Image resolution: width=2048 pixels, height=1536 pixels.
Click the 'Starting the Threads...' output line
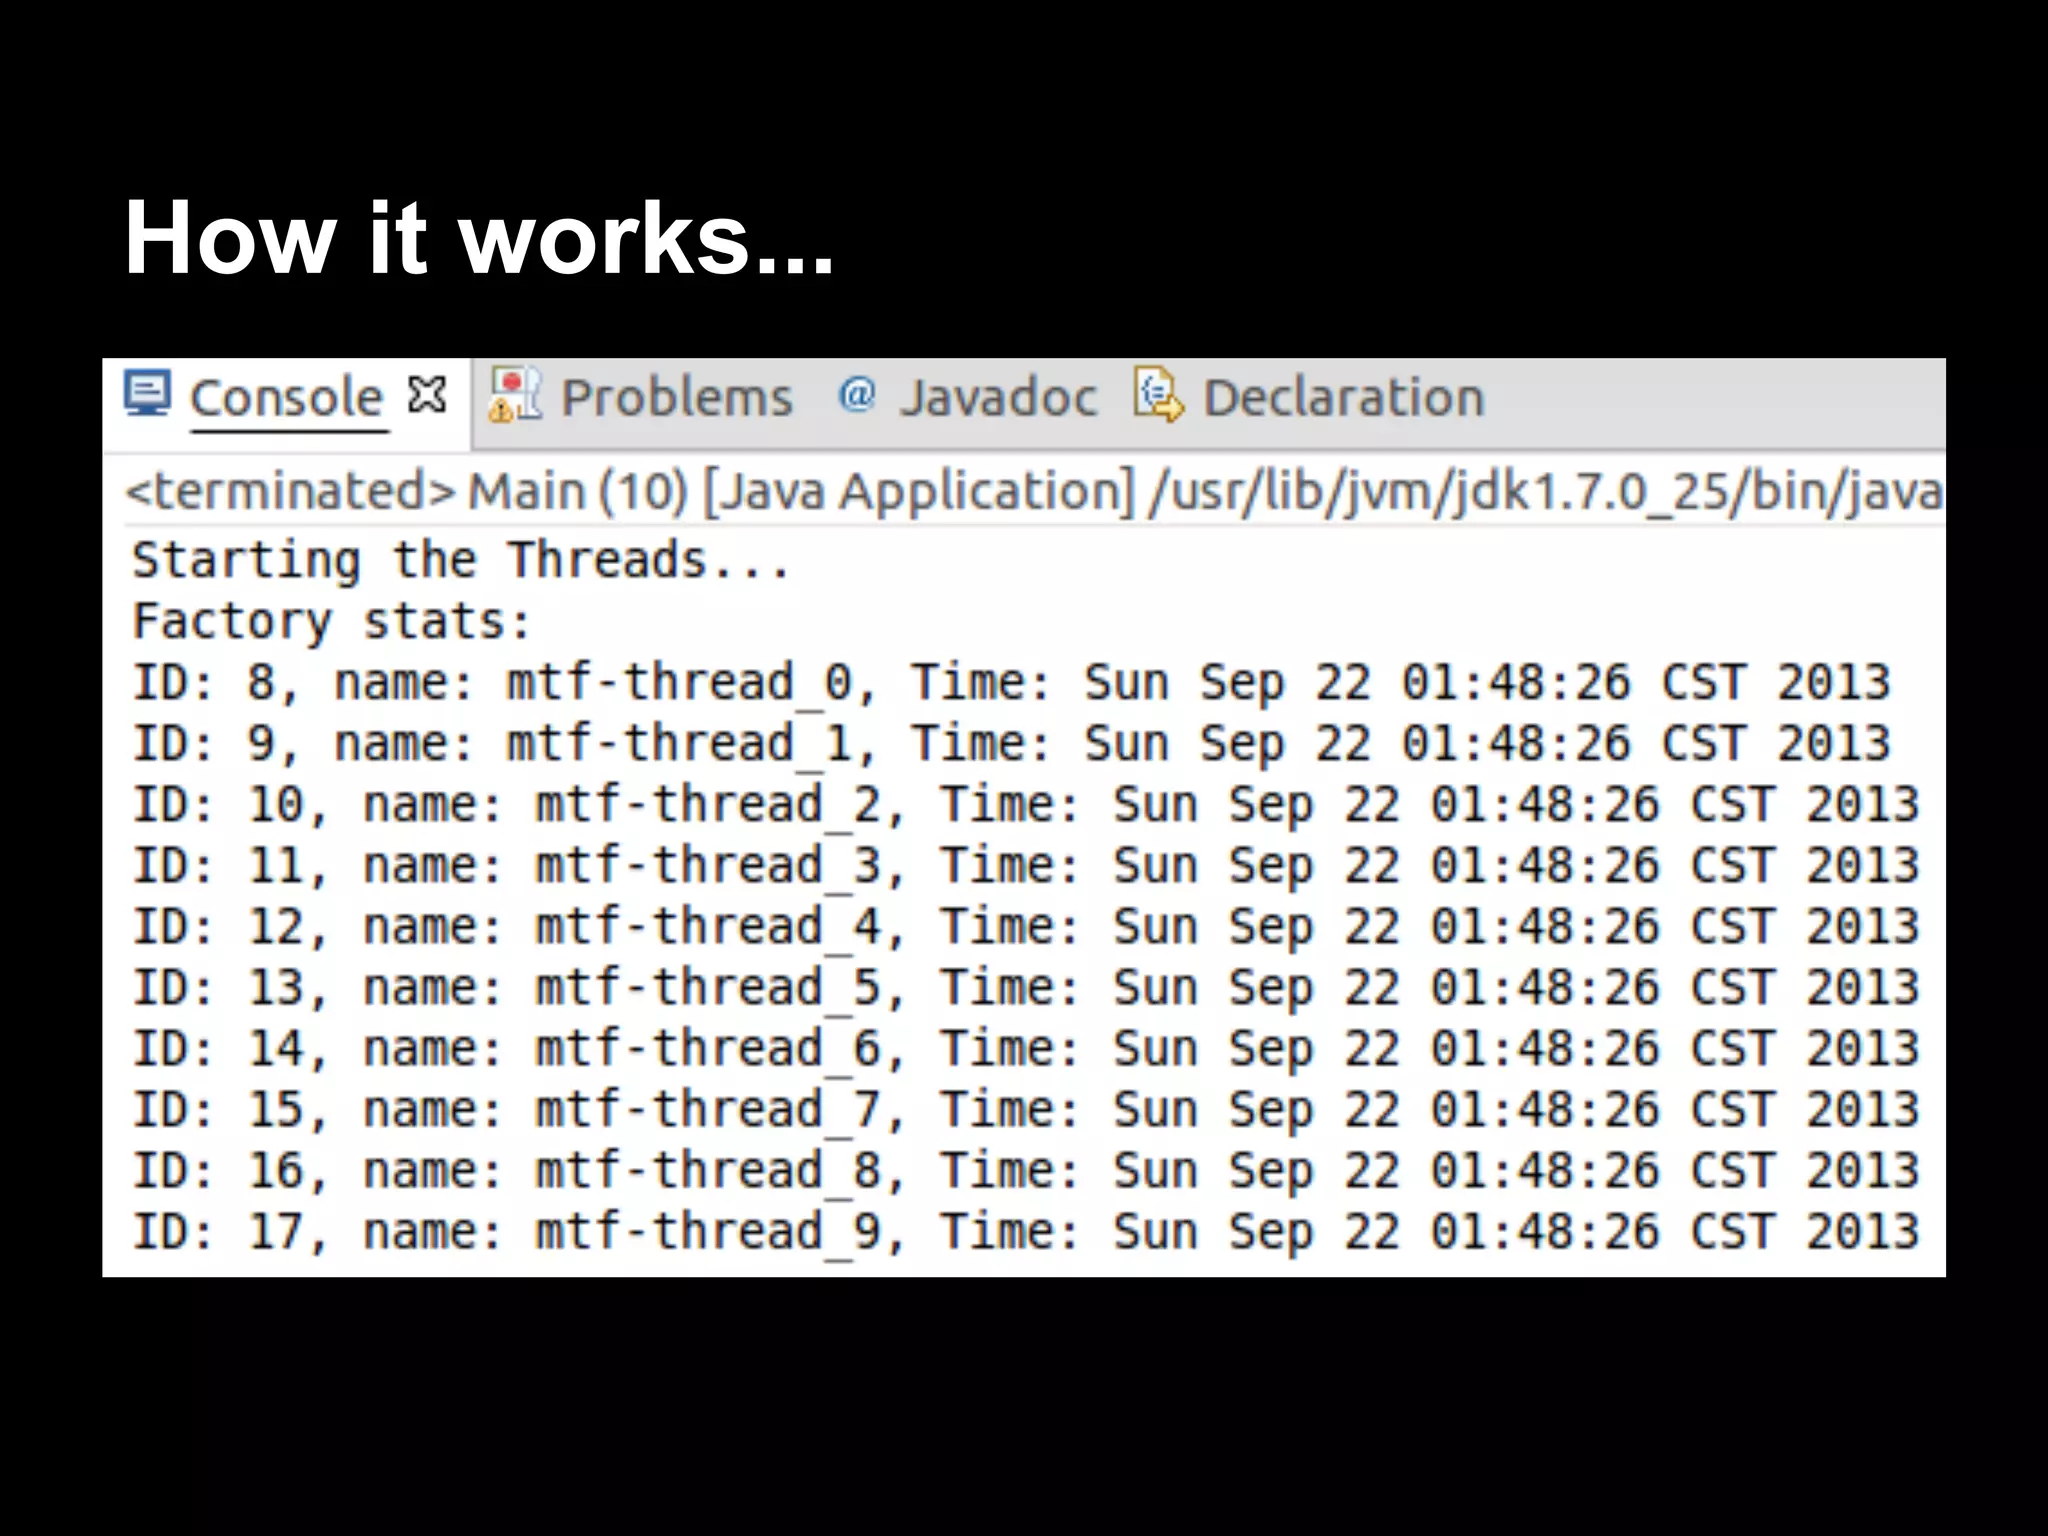(x=460, y=560)
